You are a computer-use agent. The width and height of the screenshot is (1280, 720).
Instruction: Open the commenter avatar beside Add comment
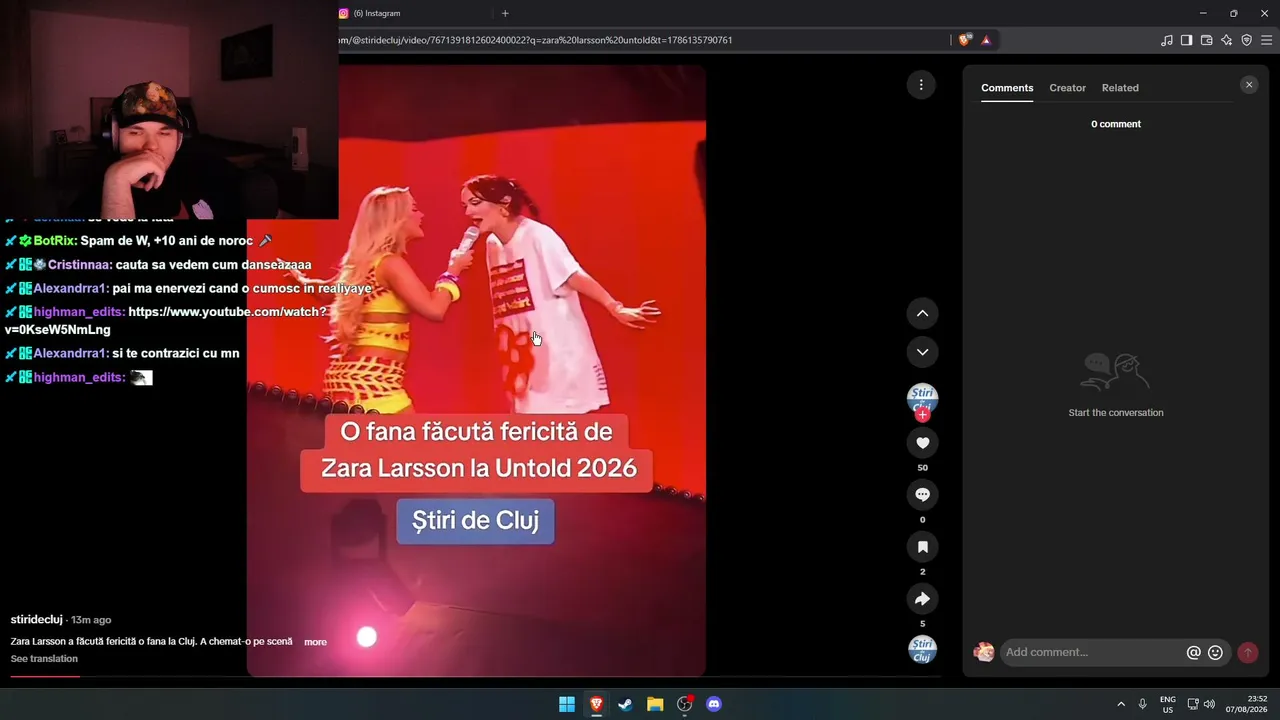tap(984, 652)
